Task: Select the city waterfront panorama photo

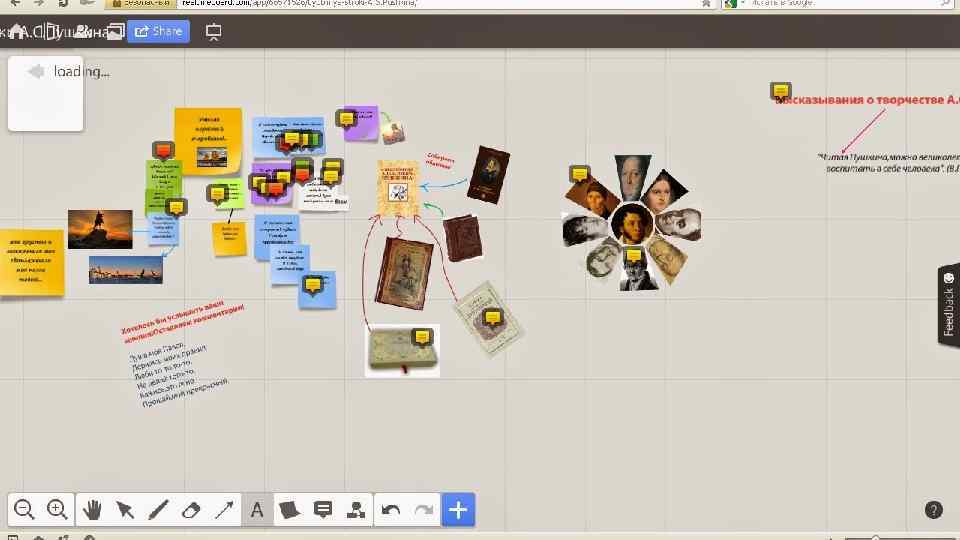Action: click(126, 270)
